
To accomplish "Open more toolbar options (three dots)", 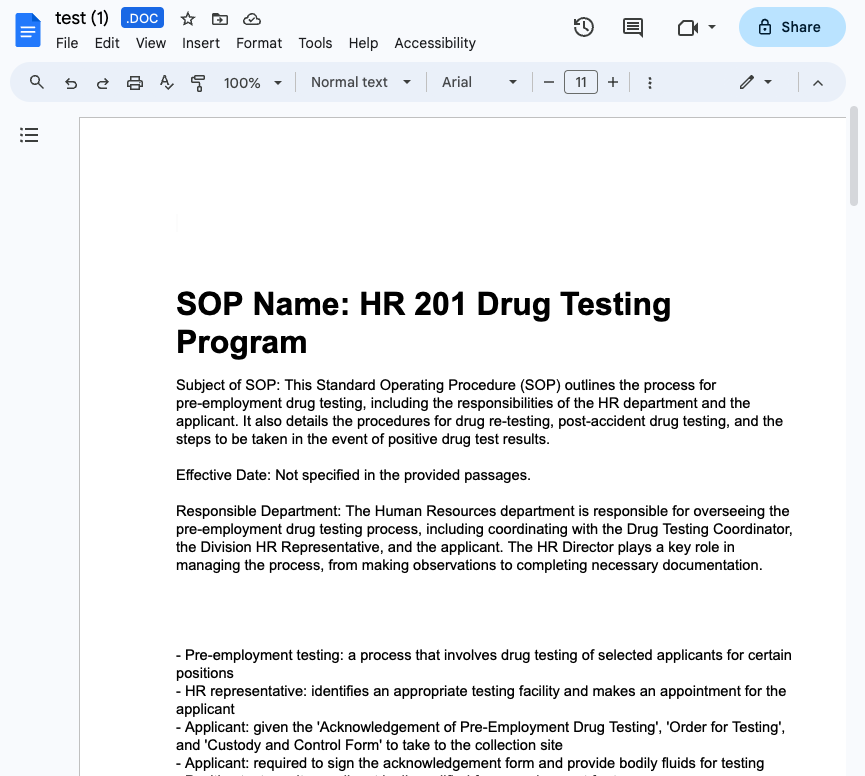I will click(x=650, y=83).
